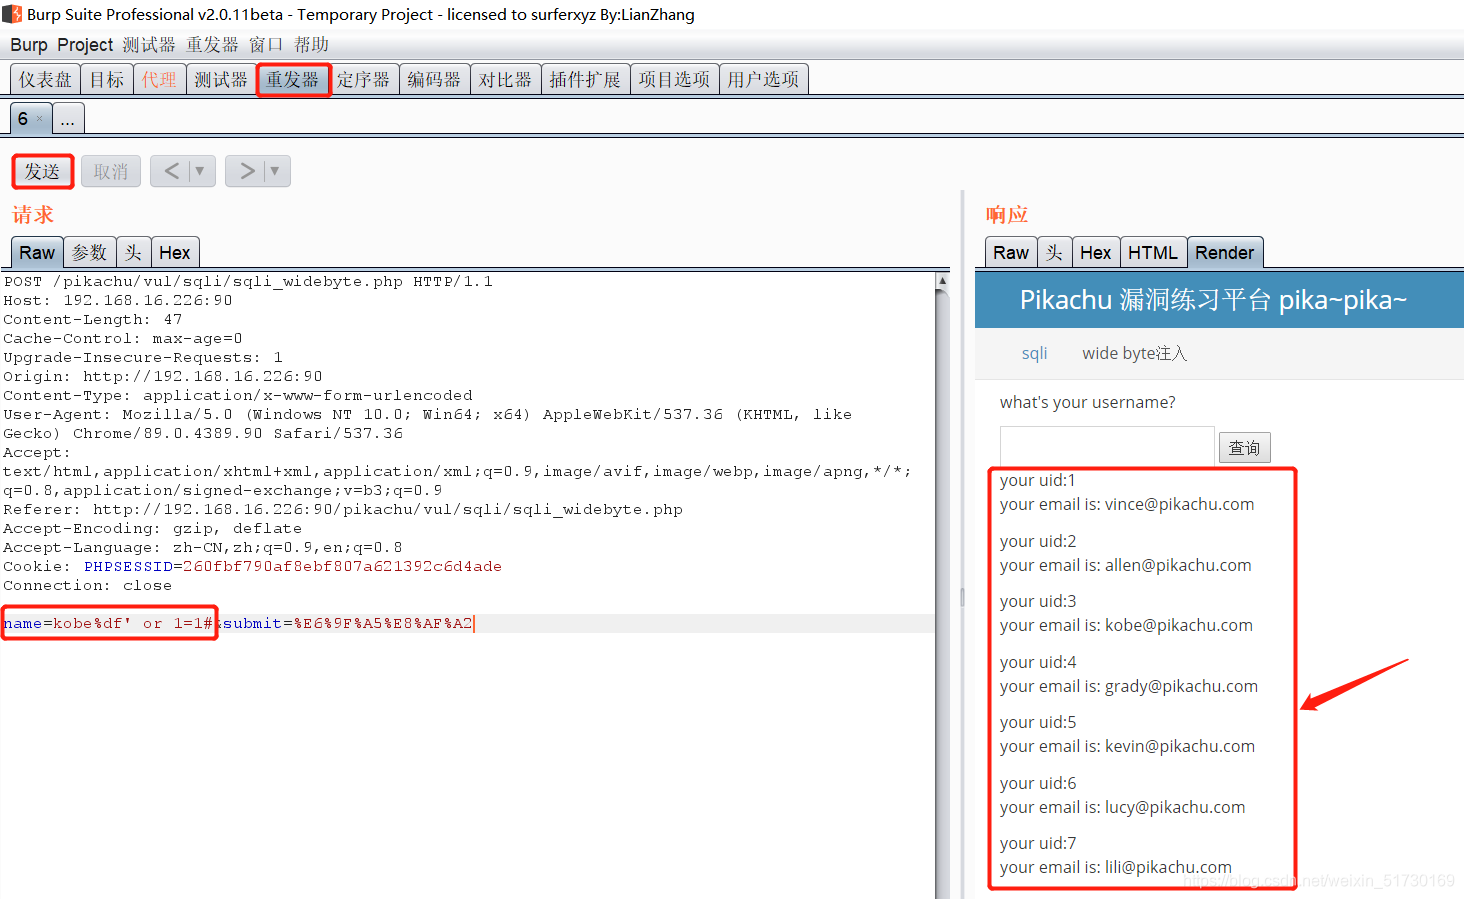
Task: Open the Burp menu
Action: click(29, 45)
